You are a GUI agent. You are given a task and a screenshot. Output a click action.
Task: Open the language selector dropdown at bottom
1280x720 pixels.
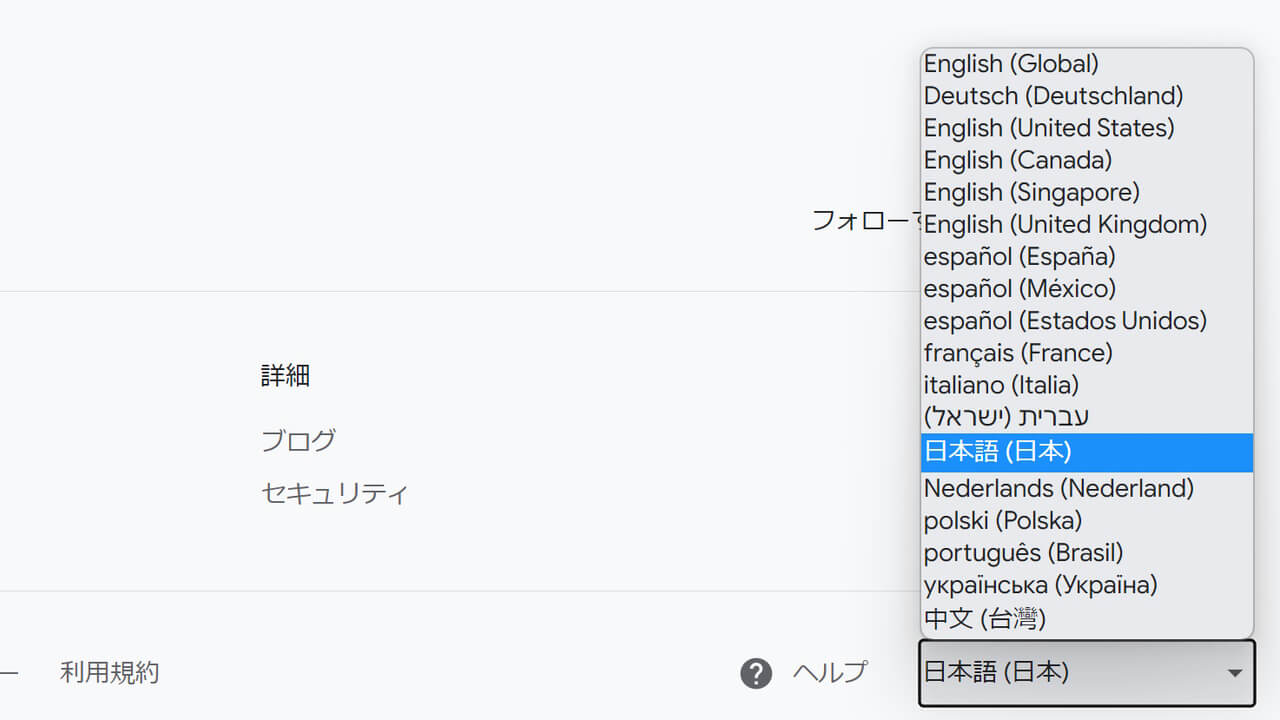1086,673
